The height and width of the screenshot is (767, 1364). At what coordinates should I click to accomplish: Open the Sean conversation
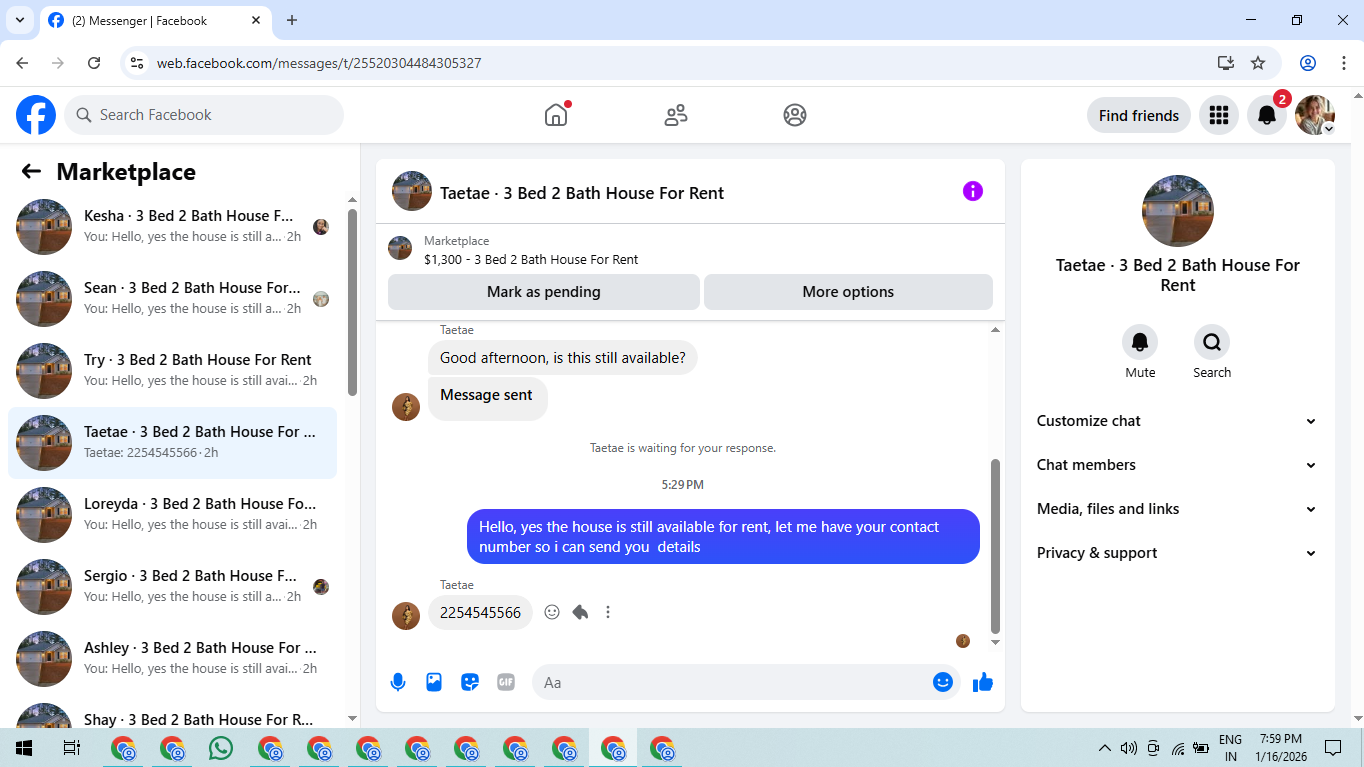172,299
